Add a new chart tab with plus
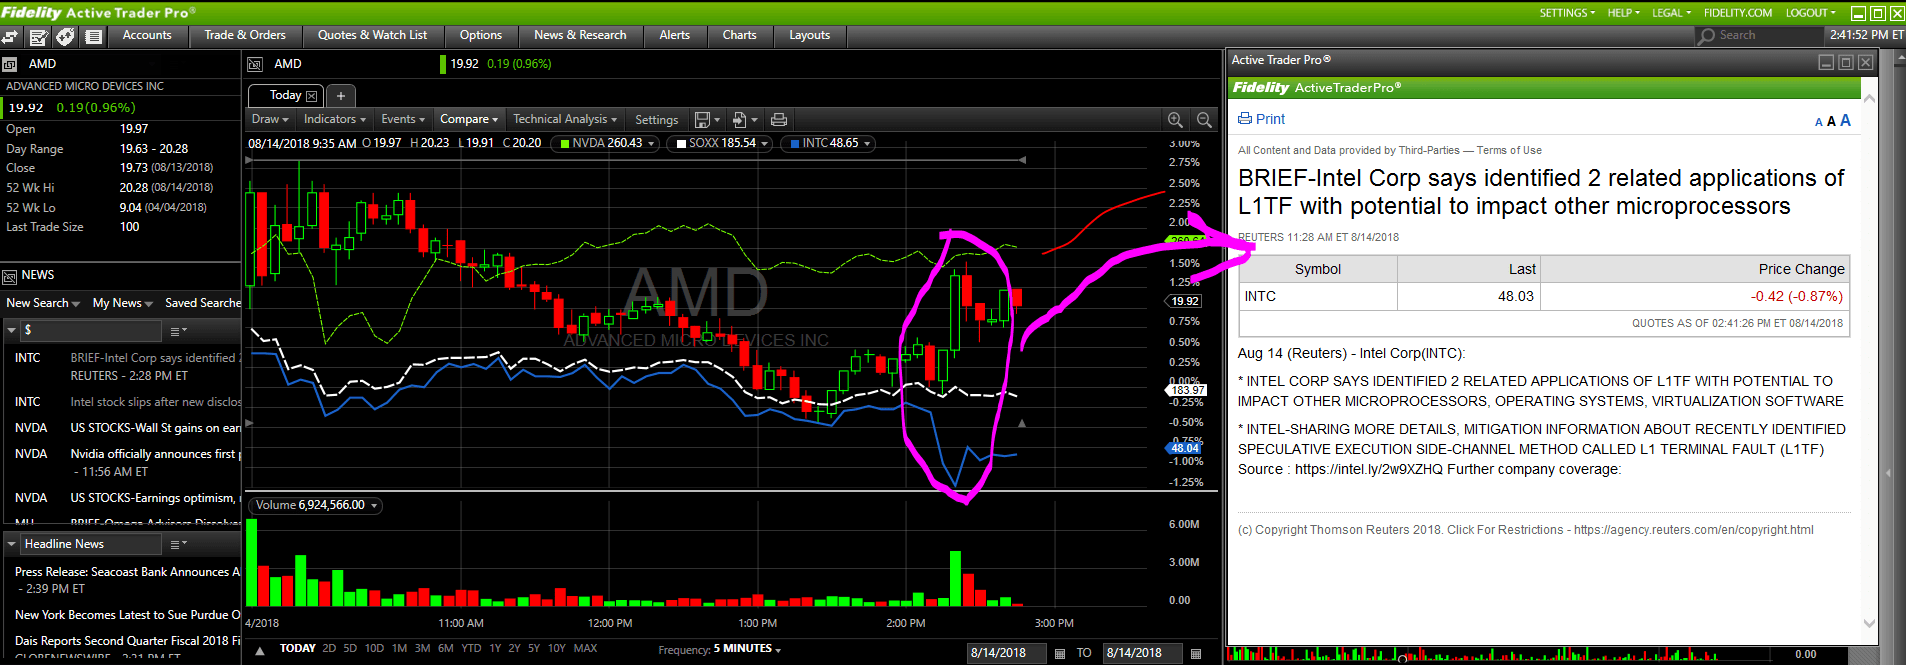The width and height of the screenshot is (1906, 665). point(341,96)
